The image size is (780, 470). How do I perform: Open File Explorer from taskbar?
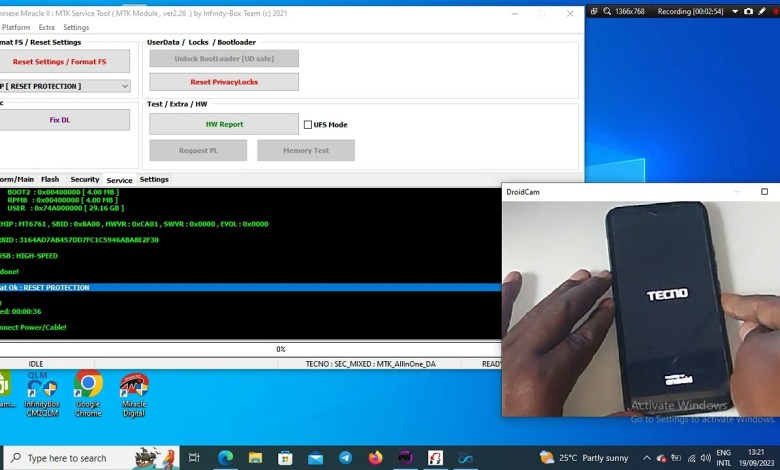[x=255, y=458]
